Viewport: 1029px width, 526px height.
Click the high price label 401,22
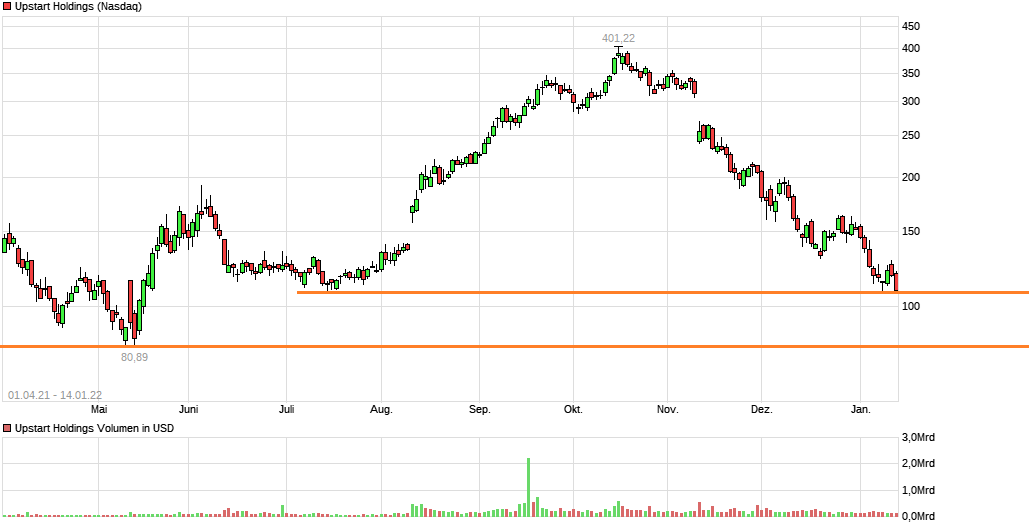click(618, 39)
